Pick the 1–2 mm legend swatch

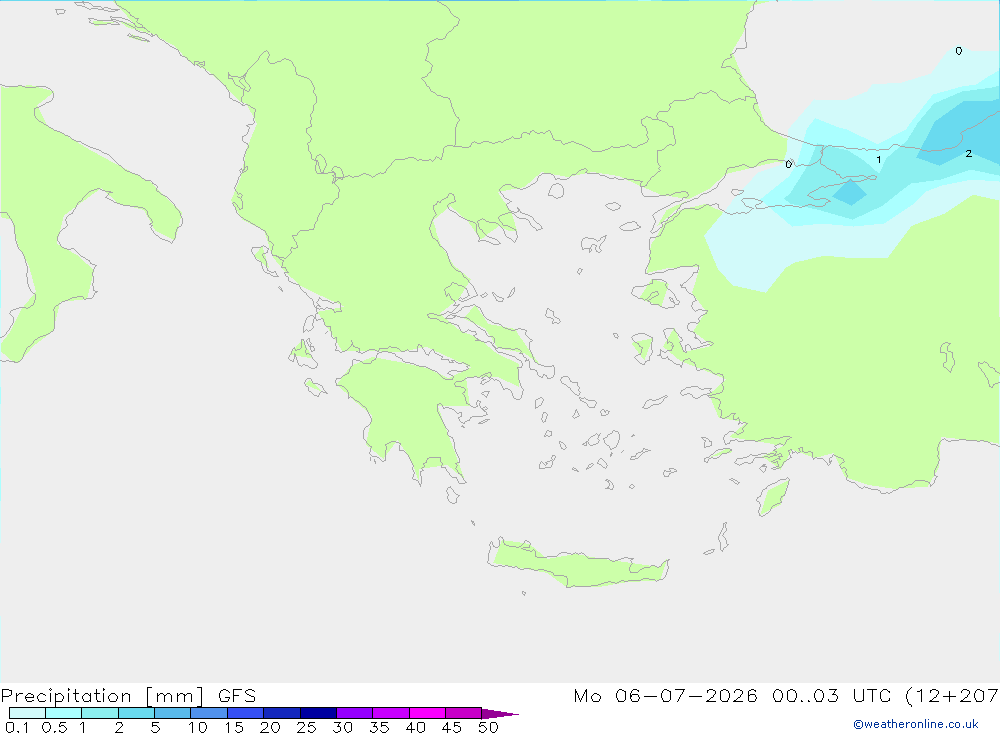(x=100, y=713)
